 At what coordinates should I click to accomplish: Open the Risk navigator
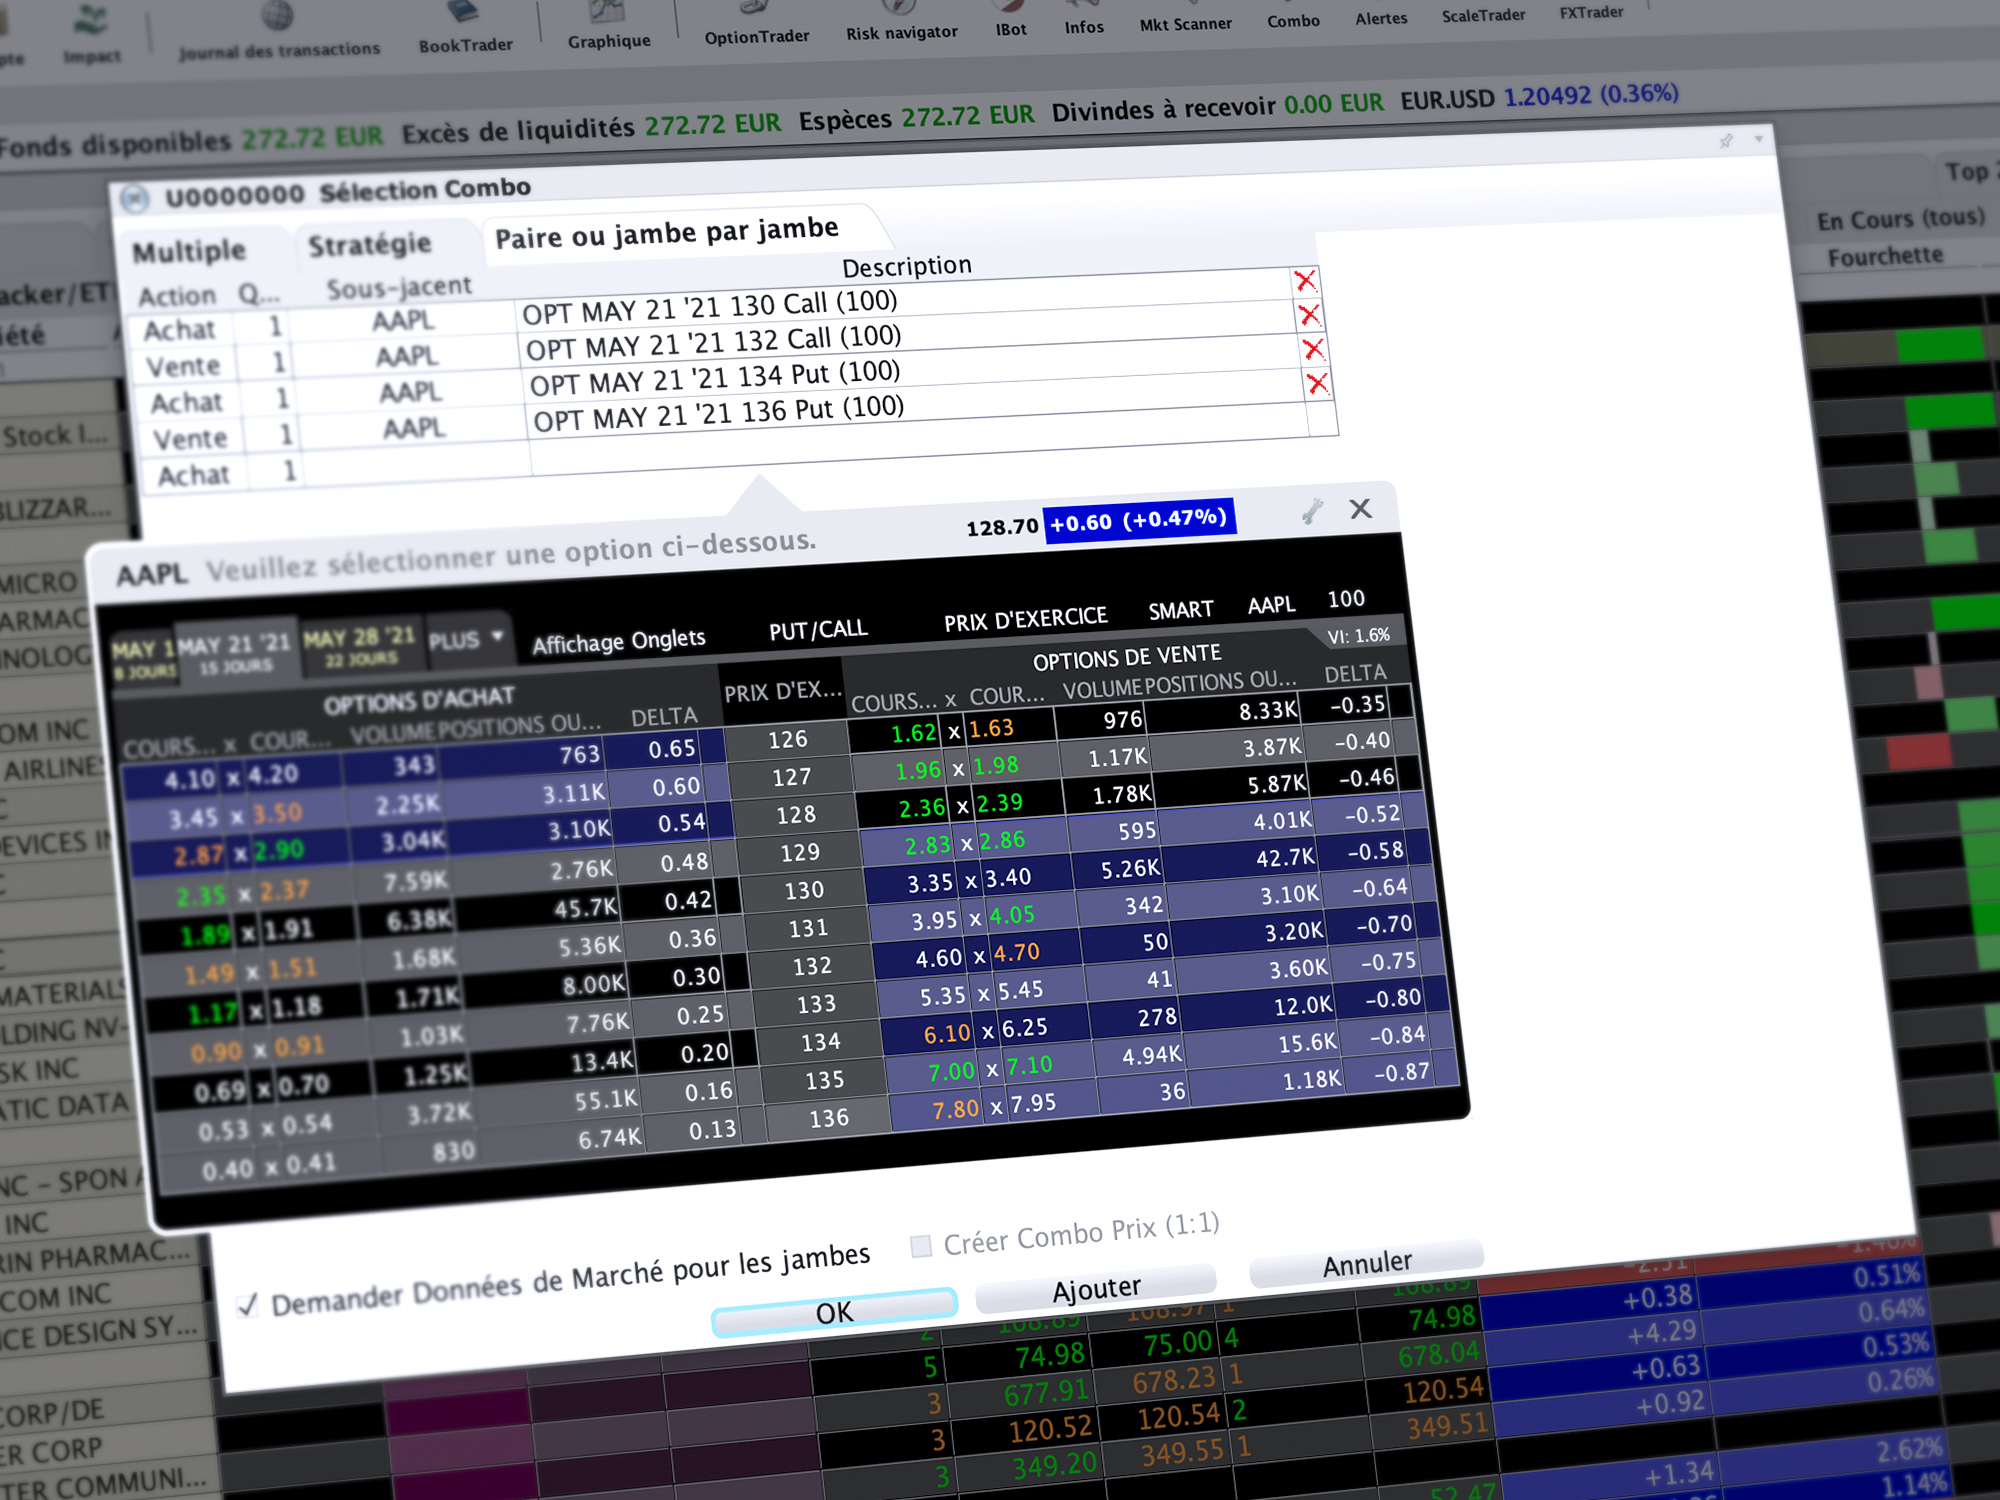(901, 22)
